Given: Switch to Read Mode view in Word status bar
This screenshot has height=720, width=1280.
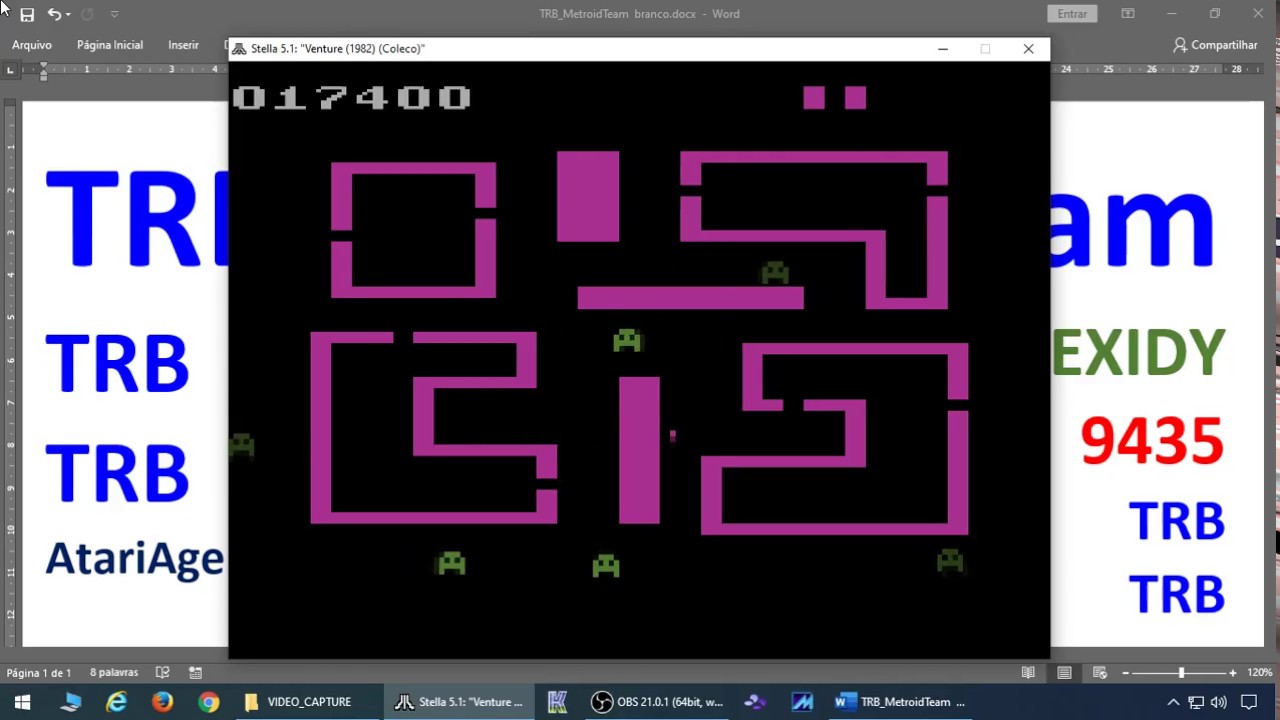Looking at the screenshot, I should [1028, 673].
